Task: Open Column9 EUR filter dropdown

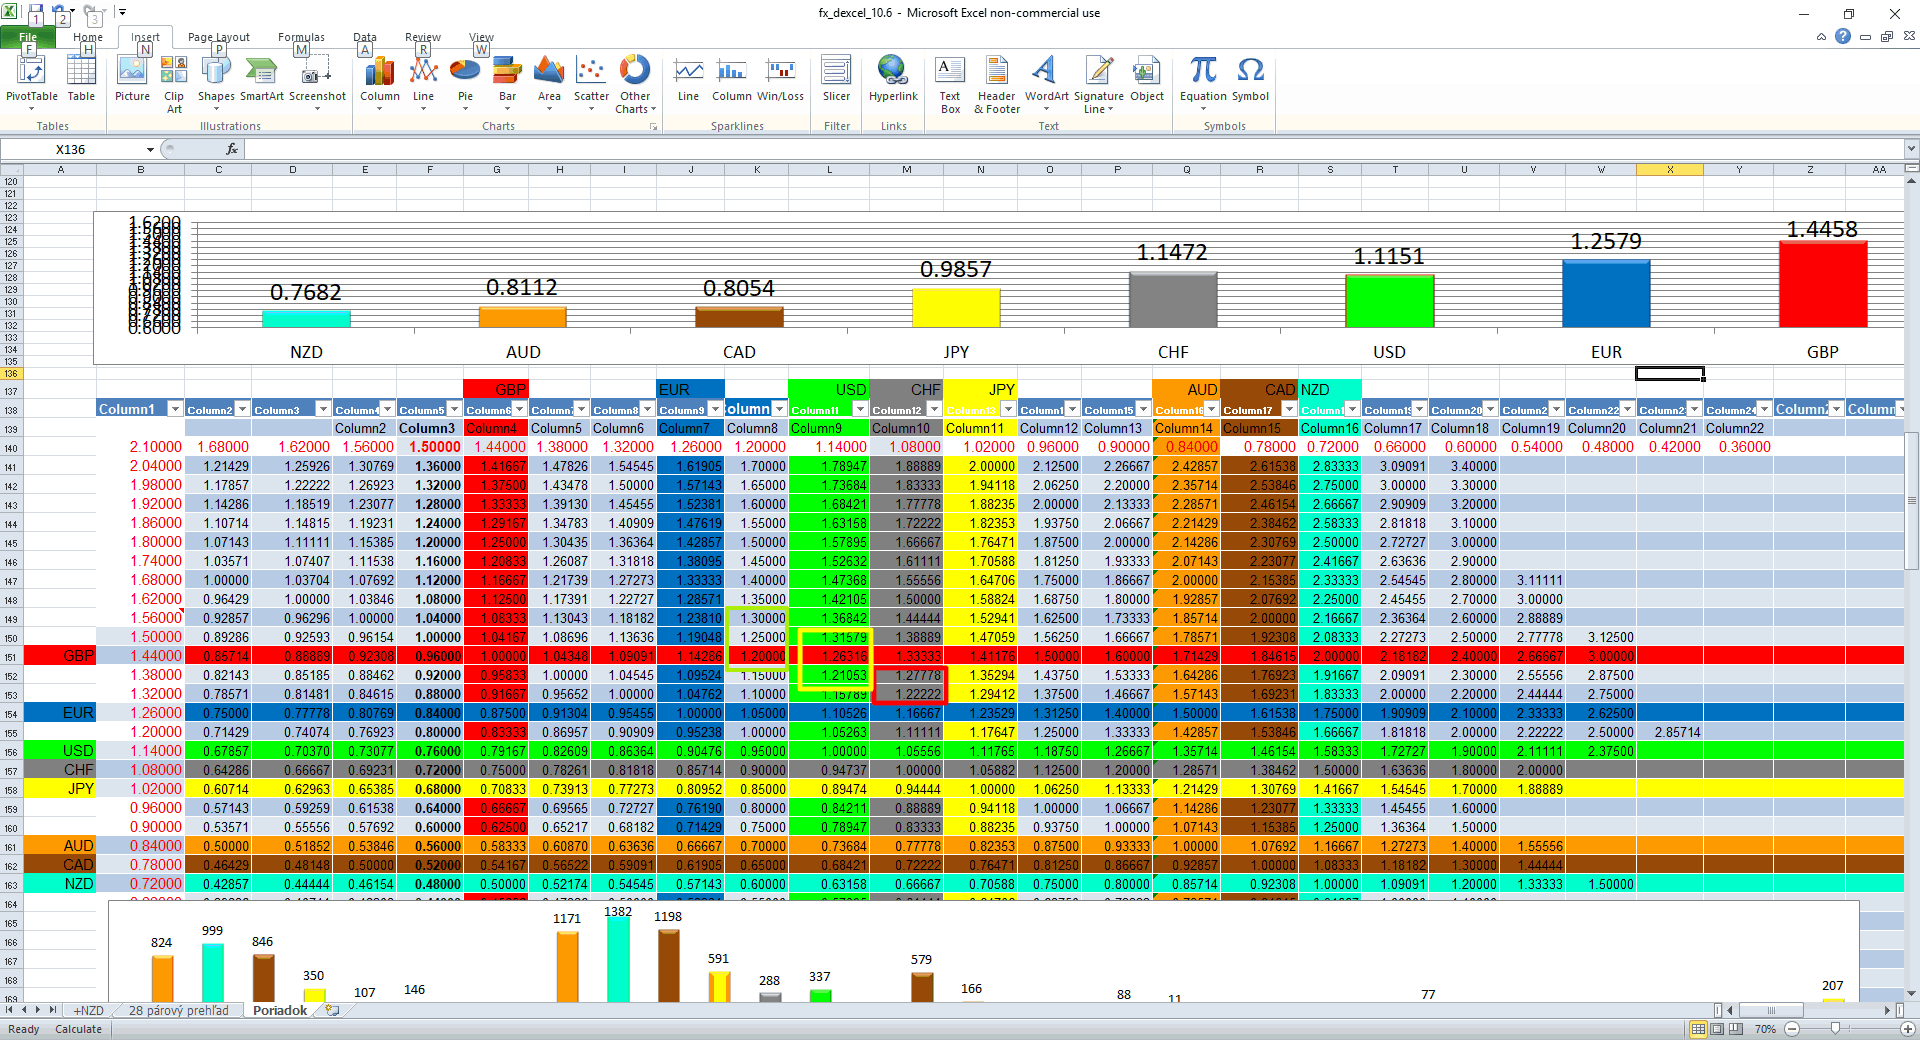Action: (x=715, y=409)
